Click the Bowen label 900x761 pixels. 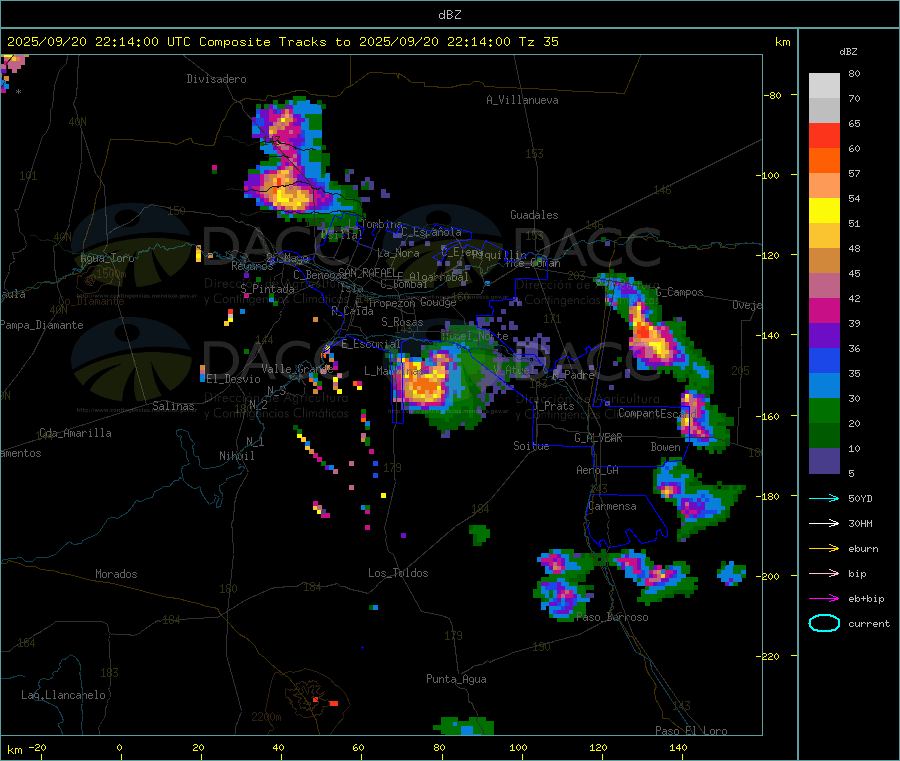pos(666,446)
